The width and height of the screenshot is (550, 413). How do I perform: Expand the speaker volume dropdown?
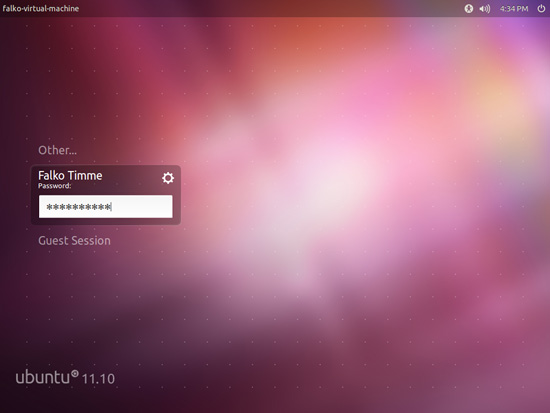click(x=484, y=8)
